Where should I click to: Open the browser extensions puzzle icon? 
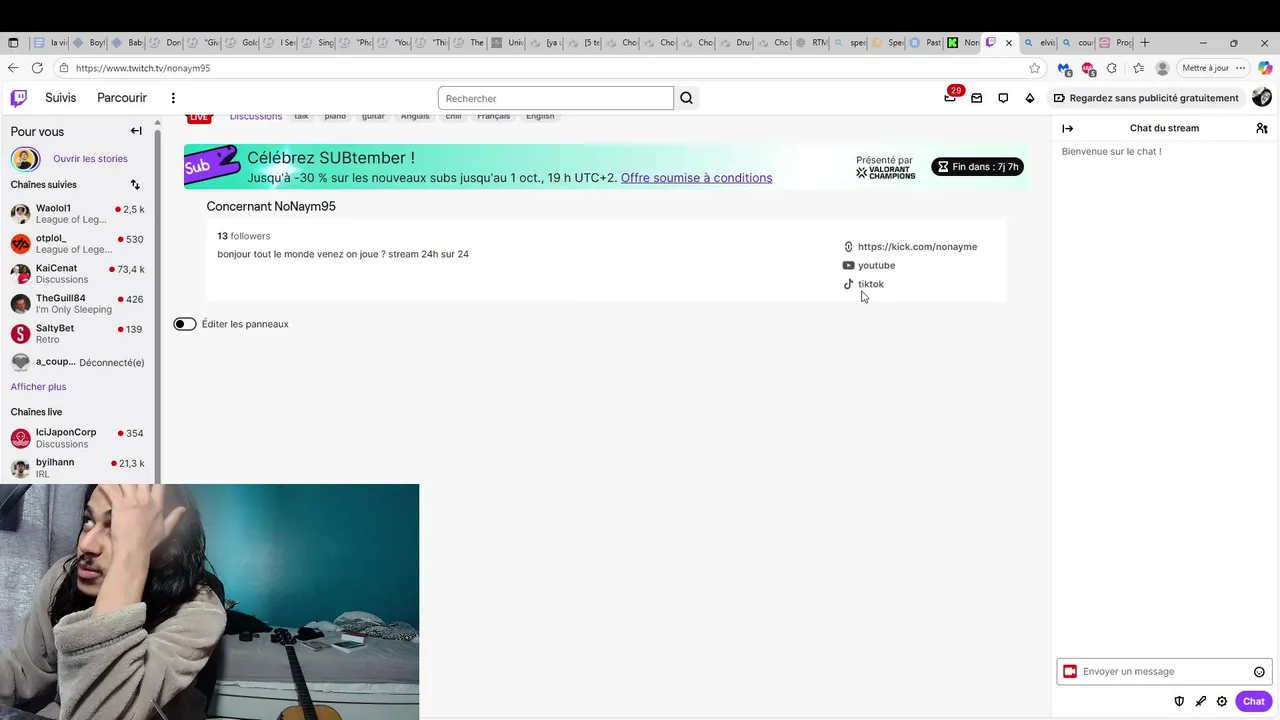tap(1112, 68)
